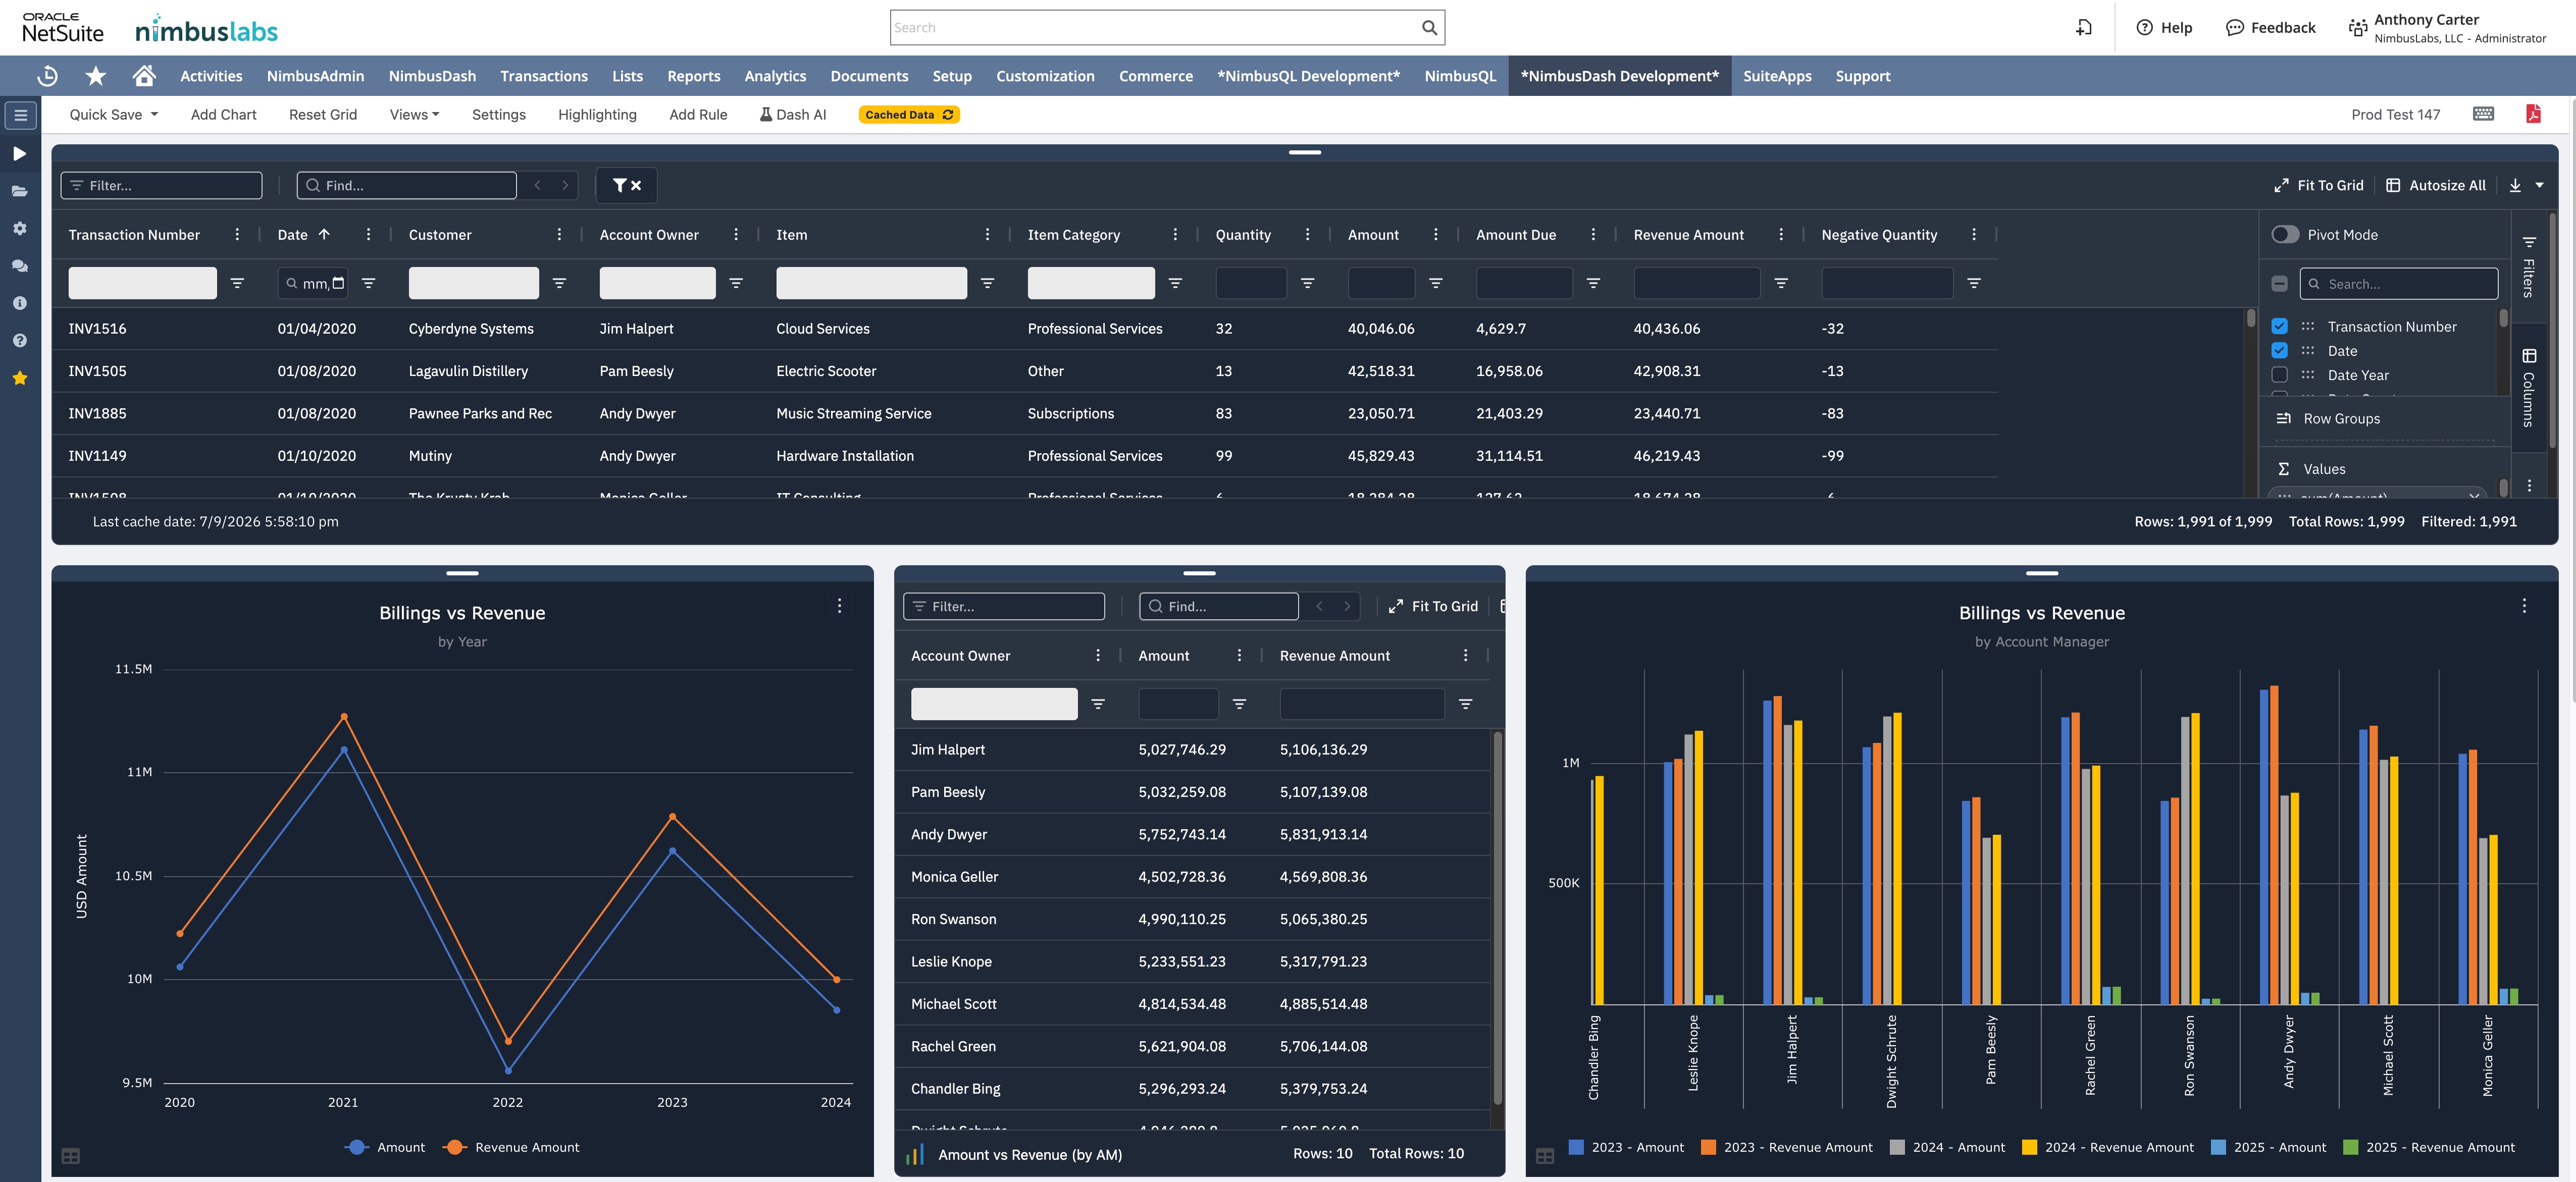Open the Create New icon in header

(x=2084, y=28)
